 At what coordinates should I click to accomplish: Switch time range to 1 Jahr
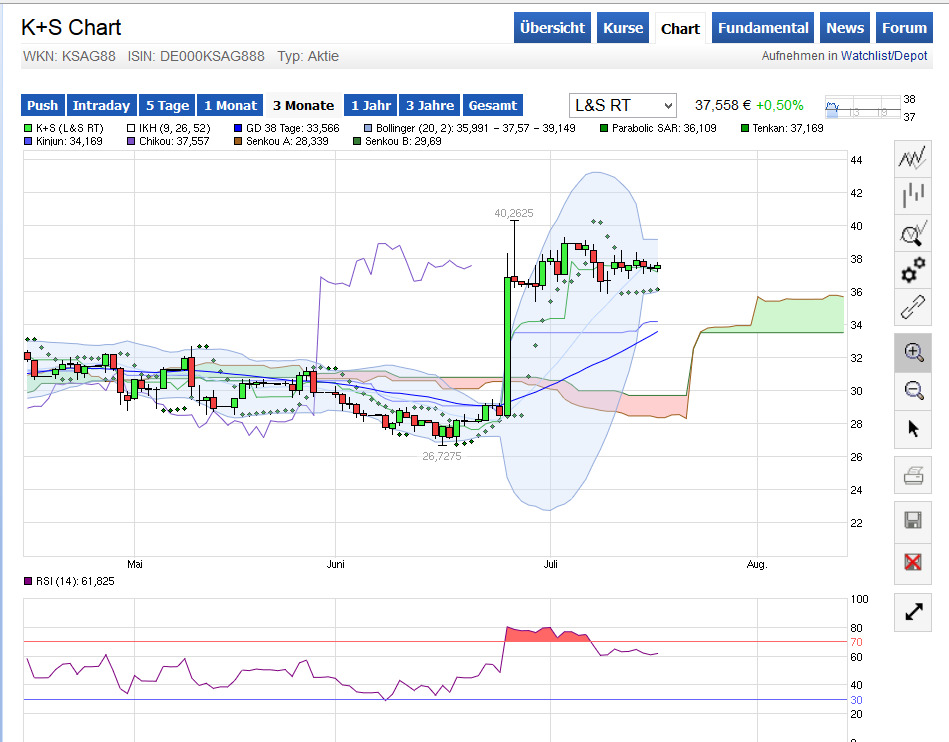click(370, 105)
